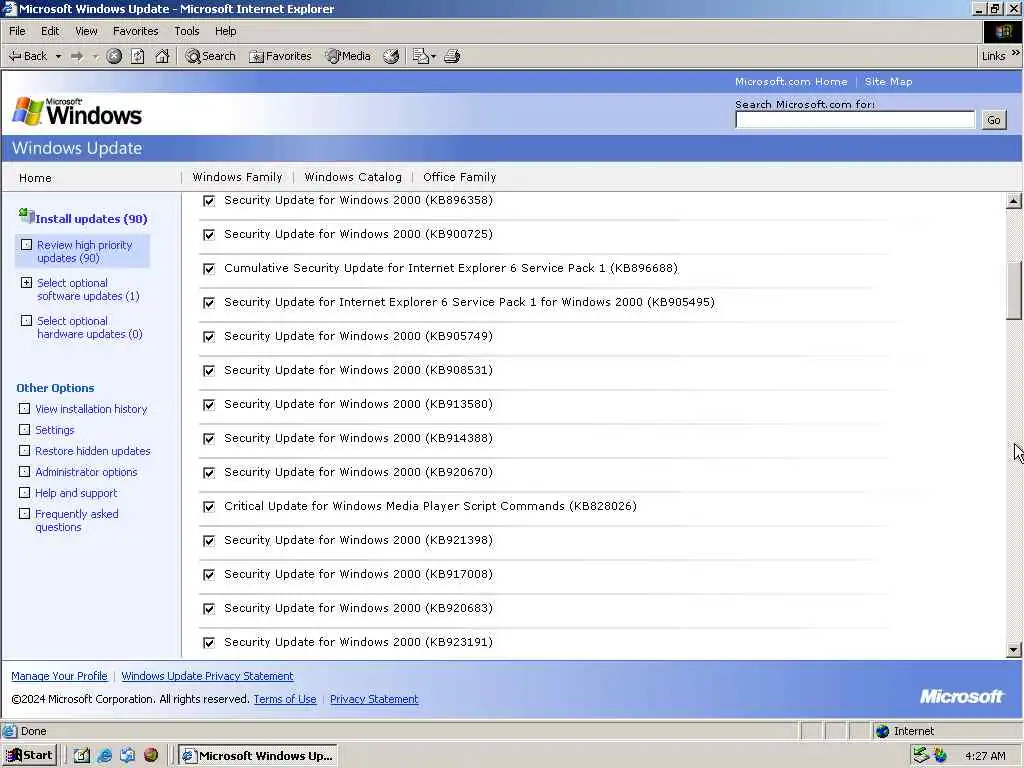Click the Install updates icon
Image resolution: width=1024 pixels, height=768 pixels.
[26, 215]
